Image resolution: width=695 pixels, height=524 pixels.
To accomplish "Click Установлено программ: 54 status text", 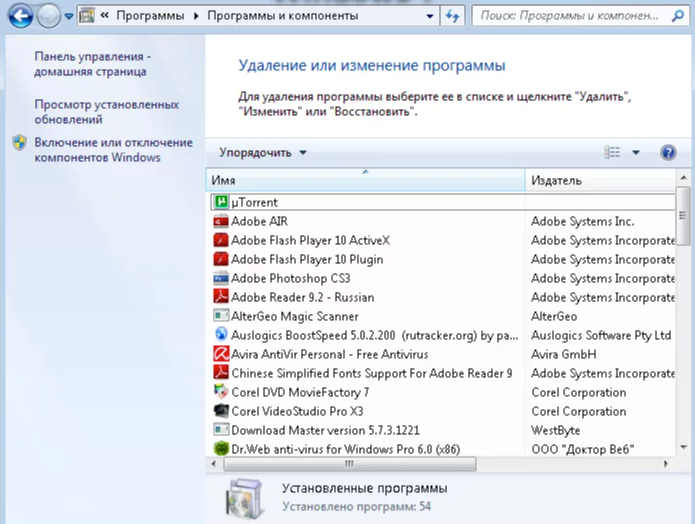I will 357,507.
